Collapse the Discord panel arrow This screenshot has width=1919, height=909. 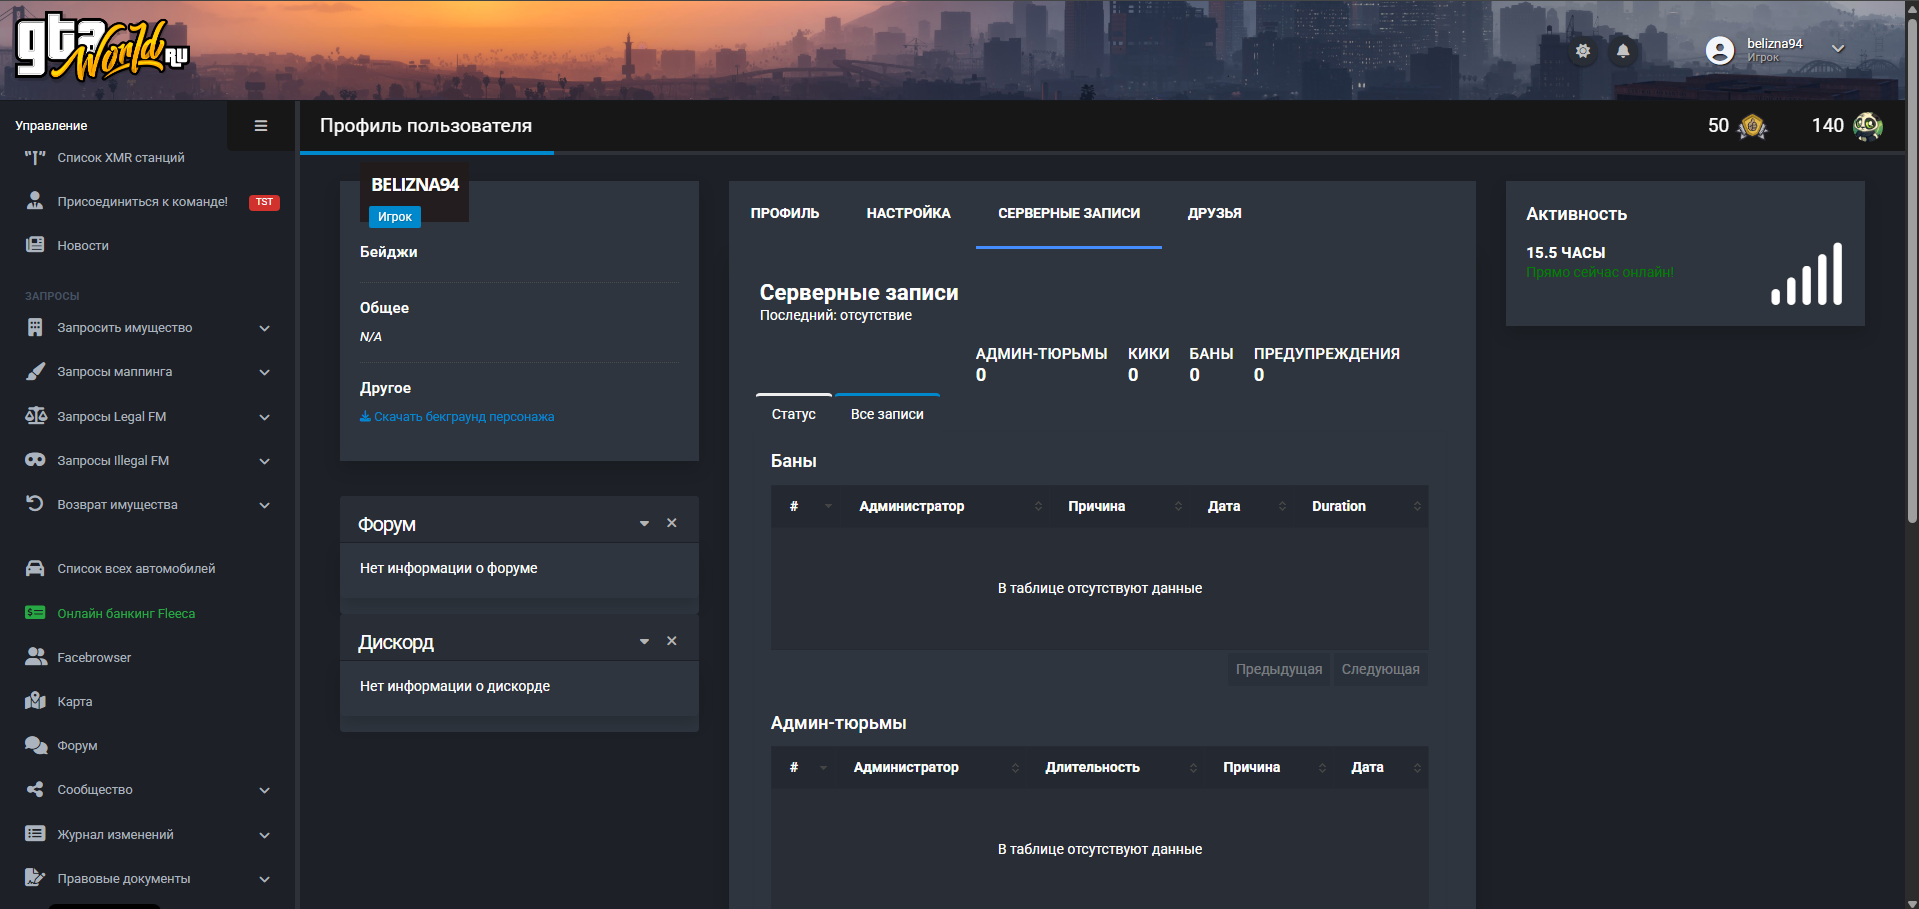(x=644, y=641)
